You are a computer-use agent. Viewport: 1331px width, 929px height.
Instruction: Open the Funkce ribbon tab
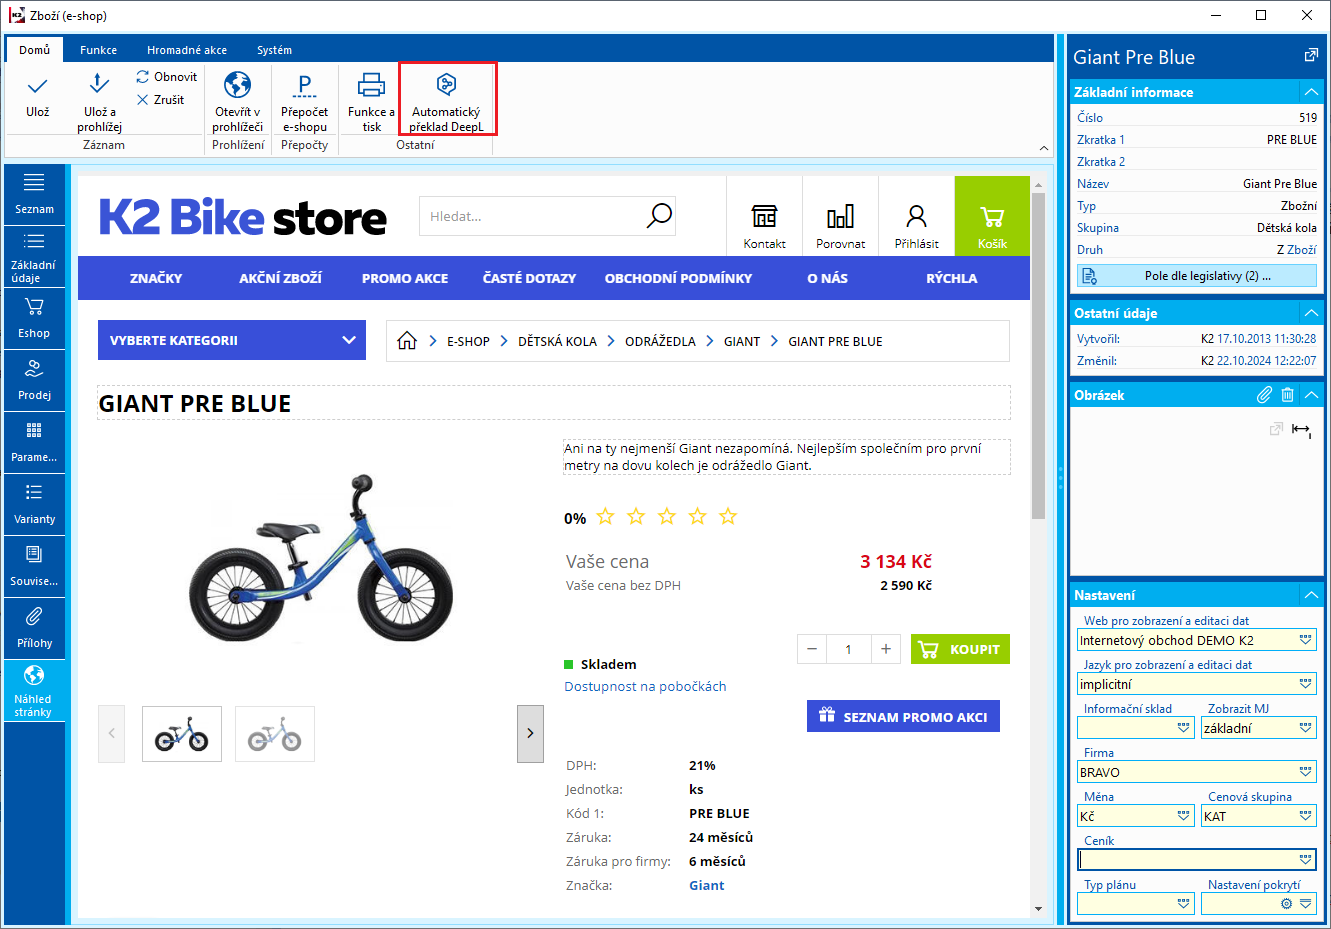click(98, 50)
